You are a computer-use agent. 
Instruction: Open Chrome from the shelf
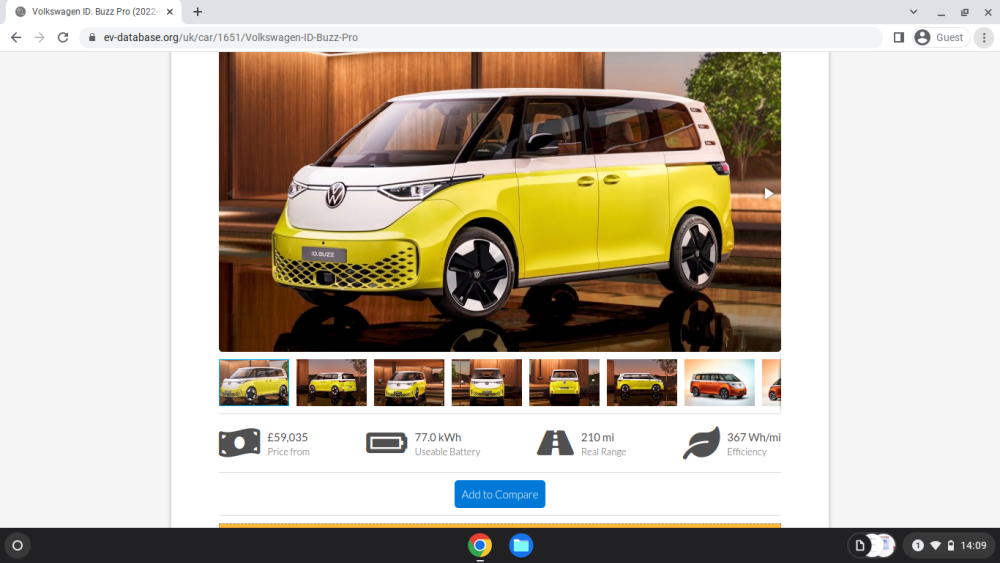(480, 545)
